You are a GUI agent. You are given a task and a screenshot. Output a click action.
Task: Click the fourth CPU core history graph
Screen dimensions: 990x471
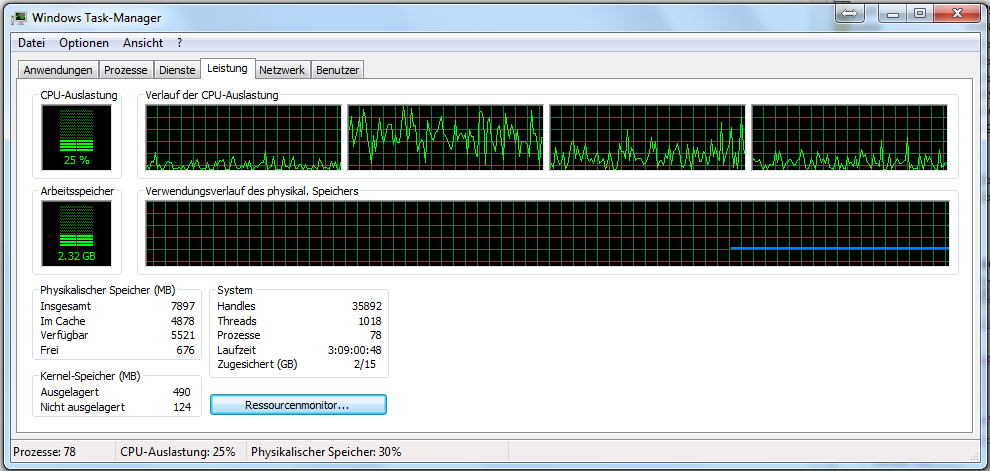(x=849, y=137)
